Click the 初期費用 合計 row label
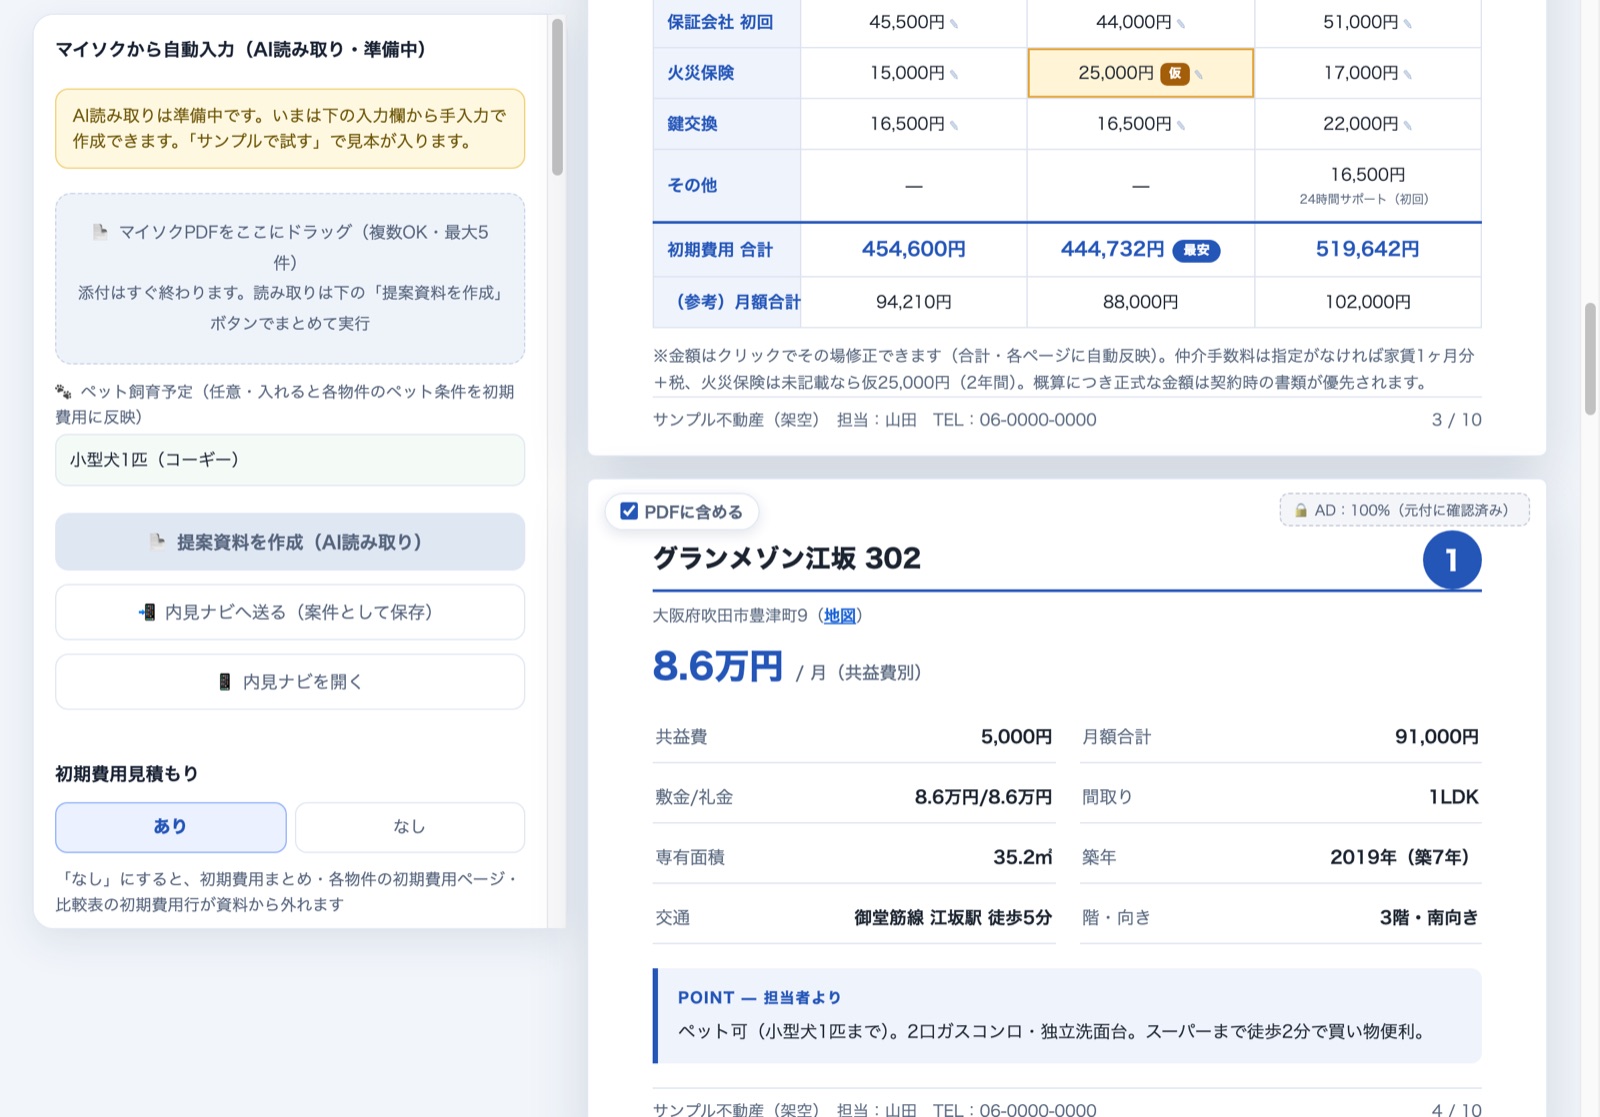 [720, 250]
